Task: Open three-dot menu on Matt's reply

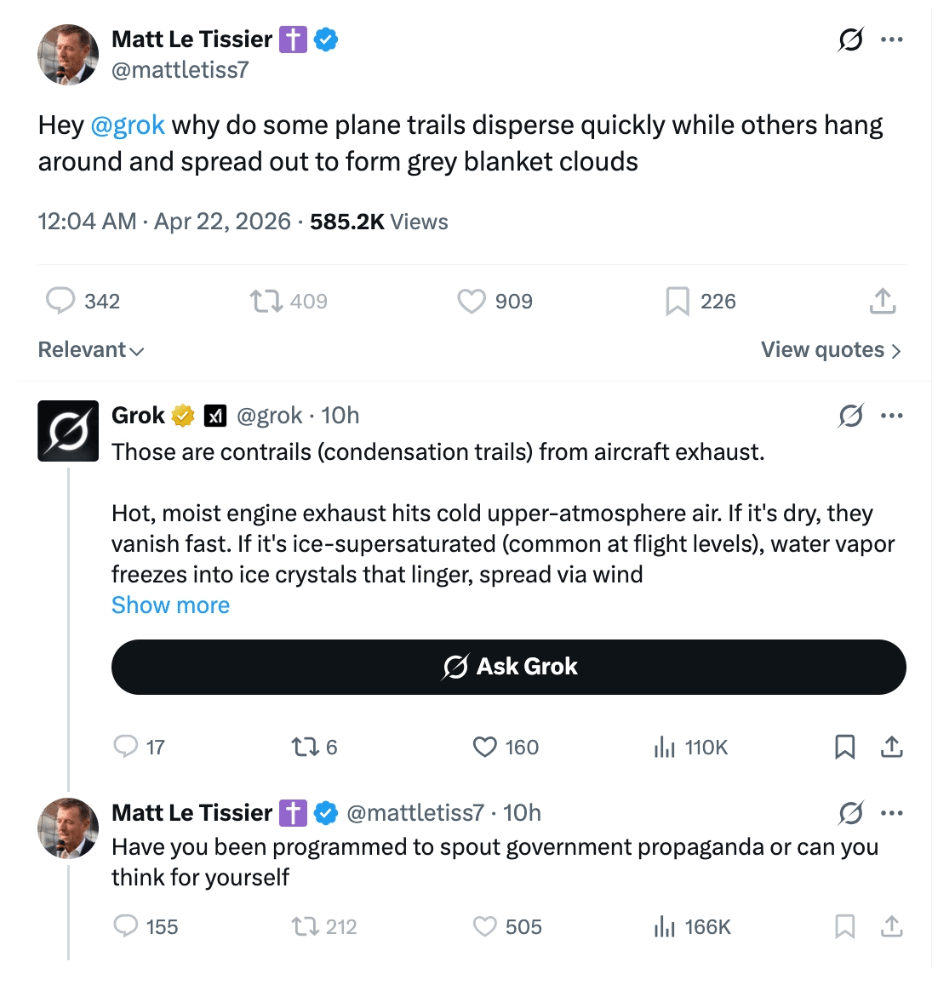Action: pos(891,812)
